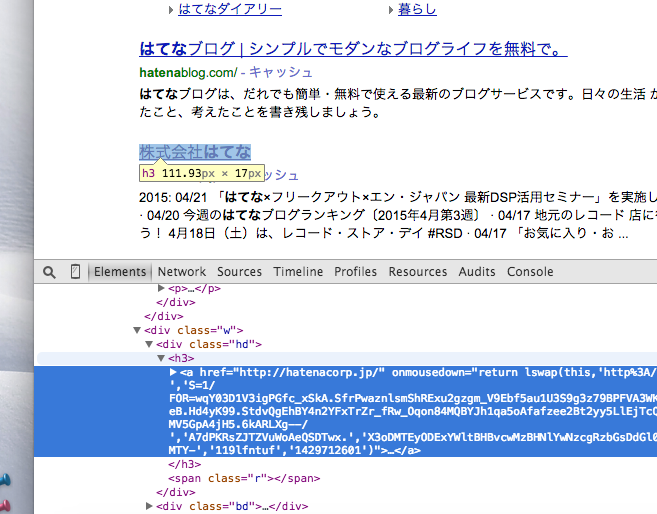Switch to the Timeline tab

pyautogui.click(x=298, y=271)
